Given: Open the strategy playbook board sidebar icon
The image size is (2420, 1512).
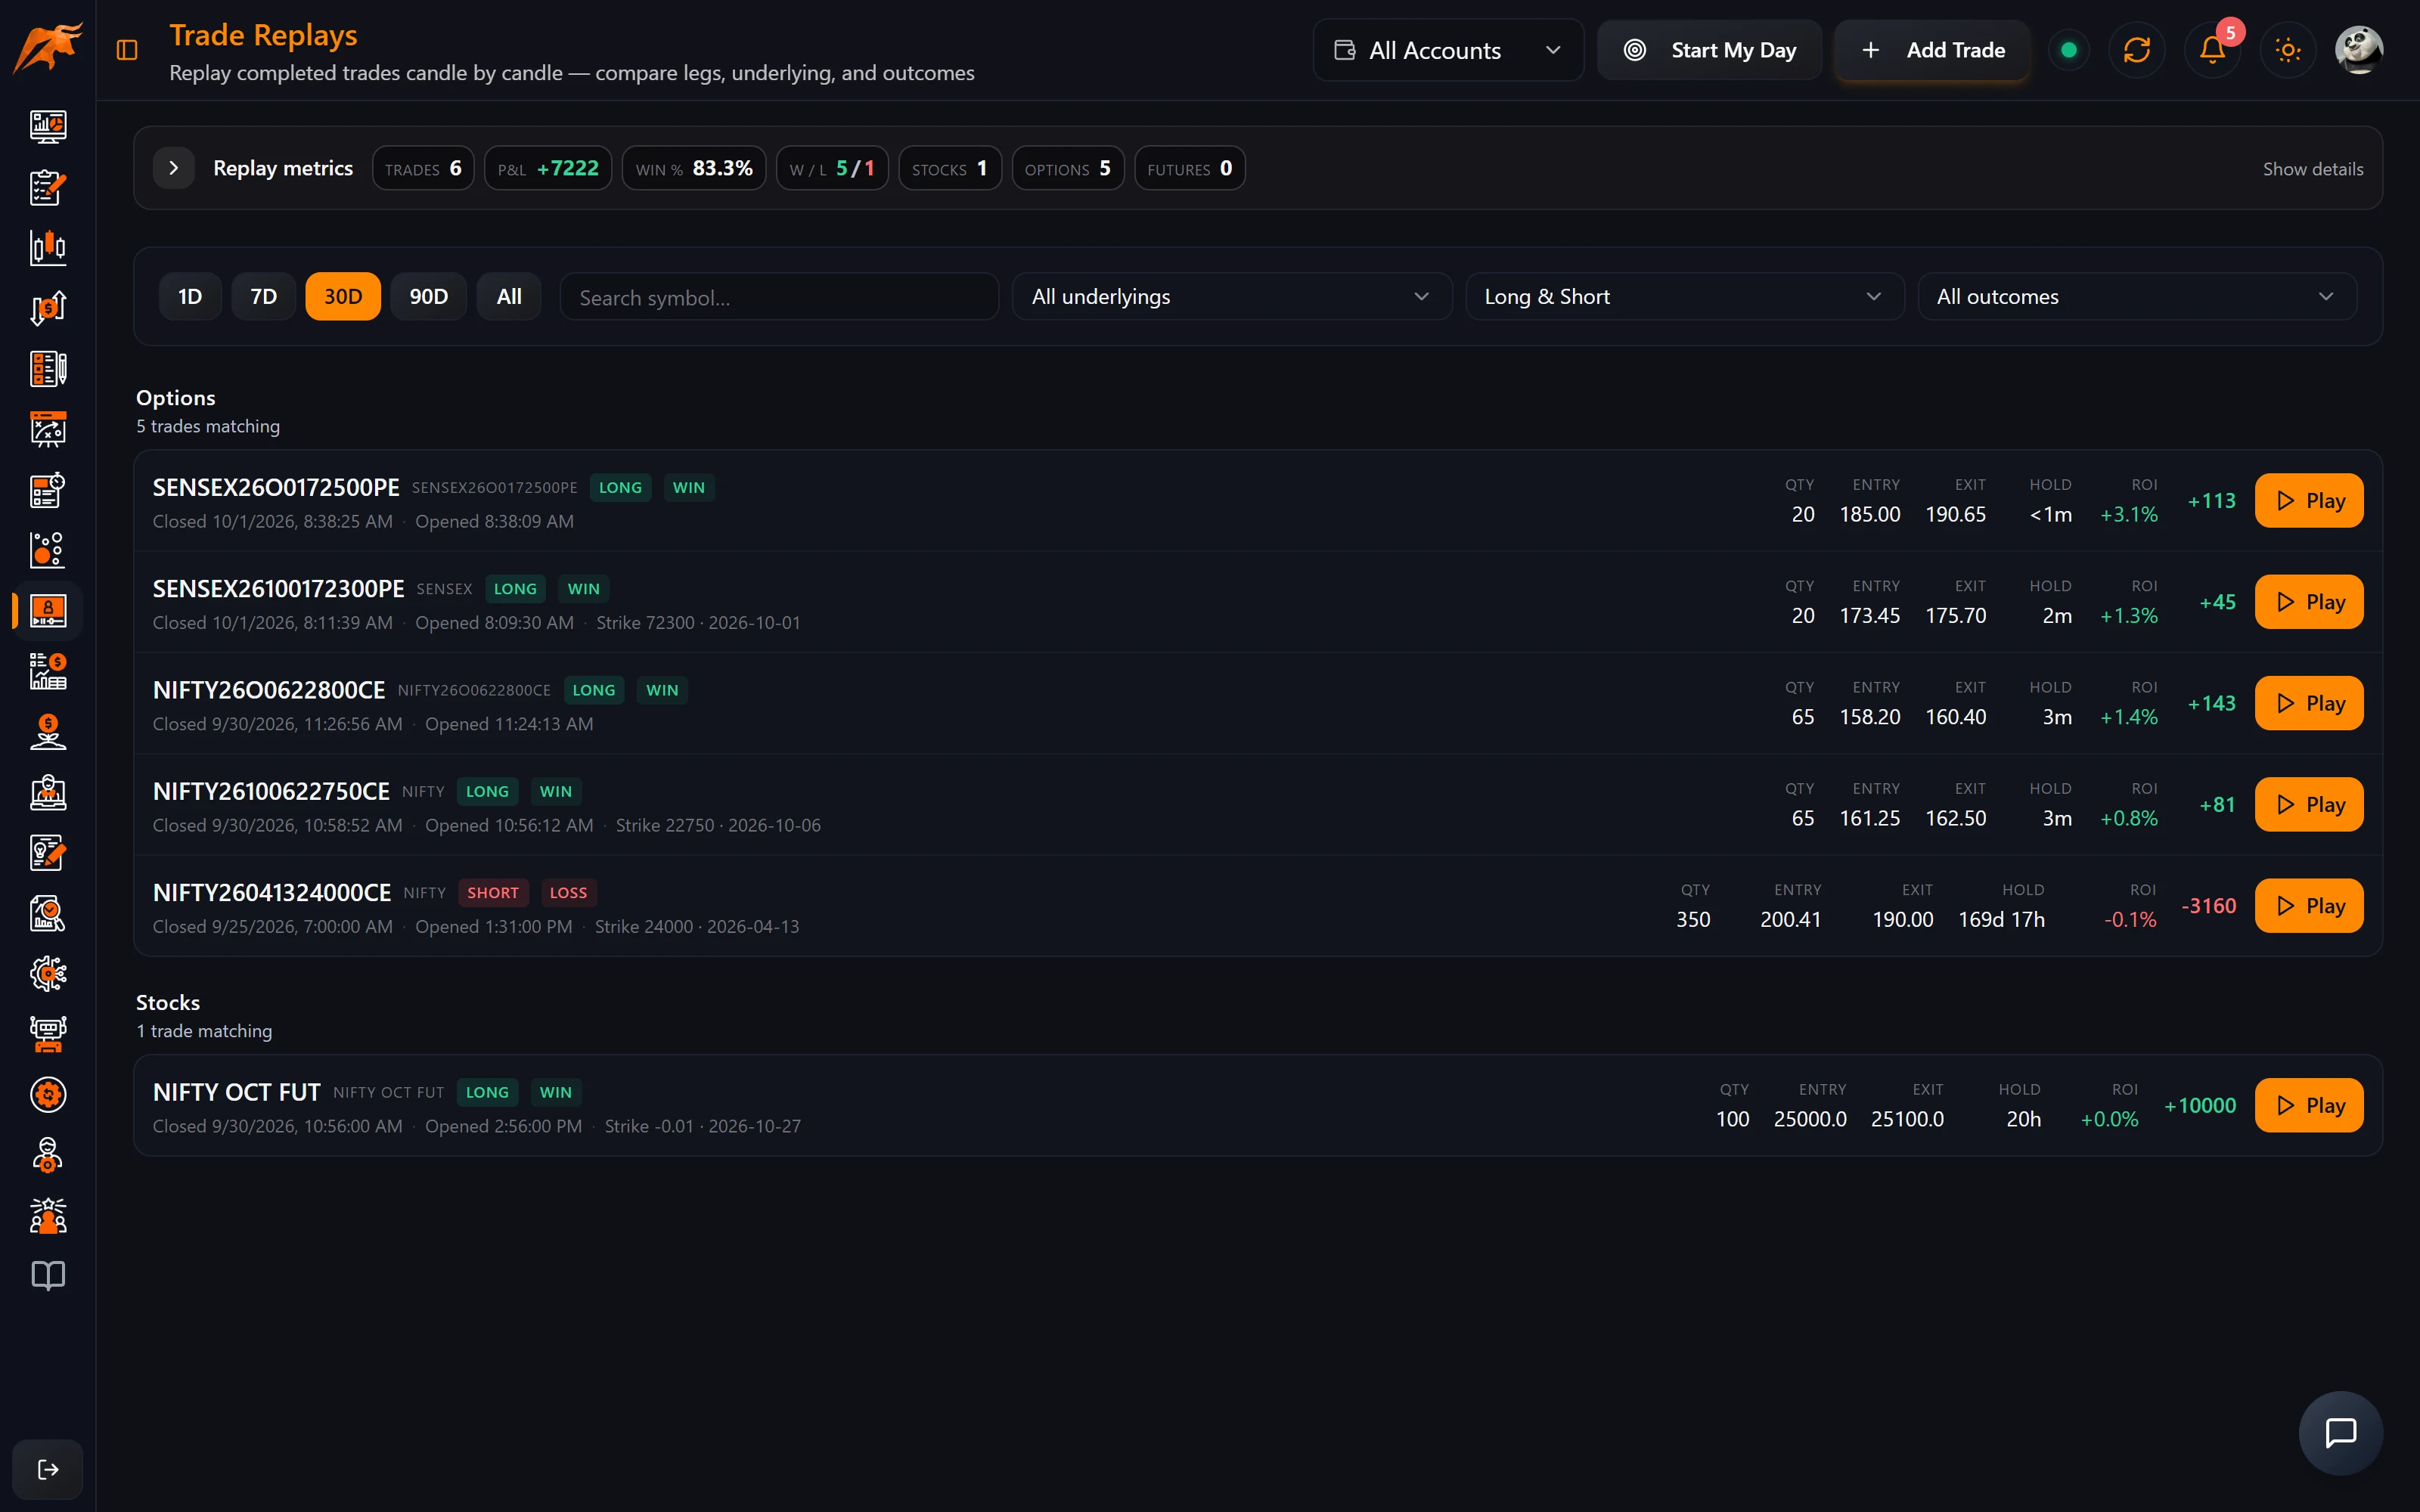Looking at the screenshot, I should point(48,429).
